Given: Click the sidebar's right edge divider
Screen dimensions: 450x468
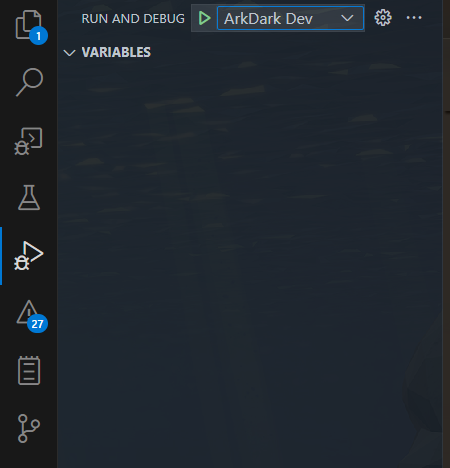Looking at the screenshot, I should click(x=443, y=234).
